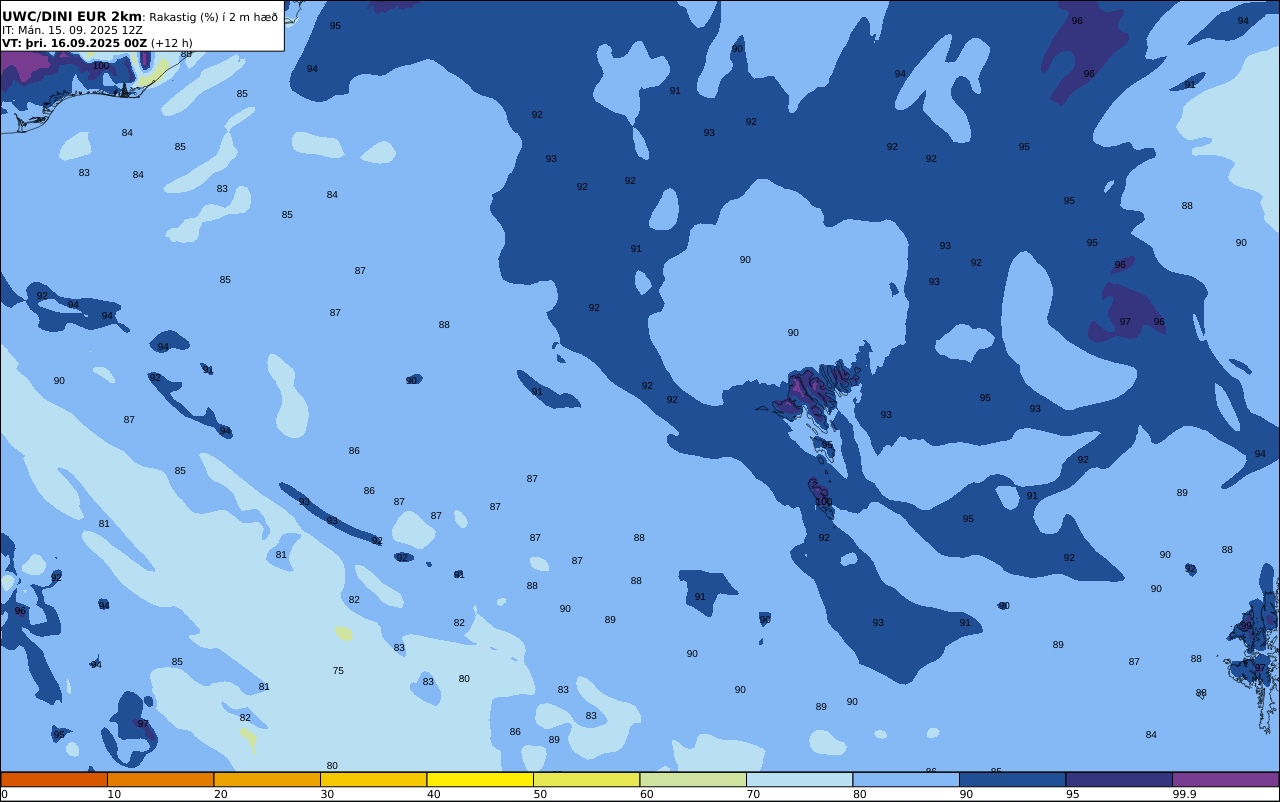Pick the 40–50 bright yellow legend swatch
Screen dimensions: 1280x802
click(x=480, y=779)
